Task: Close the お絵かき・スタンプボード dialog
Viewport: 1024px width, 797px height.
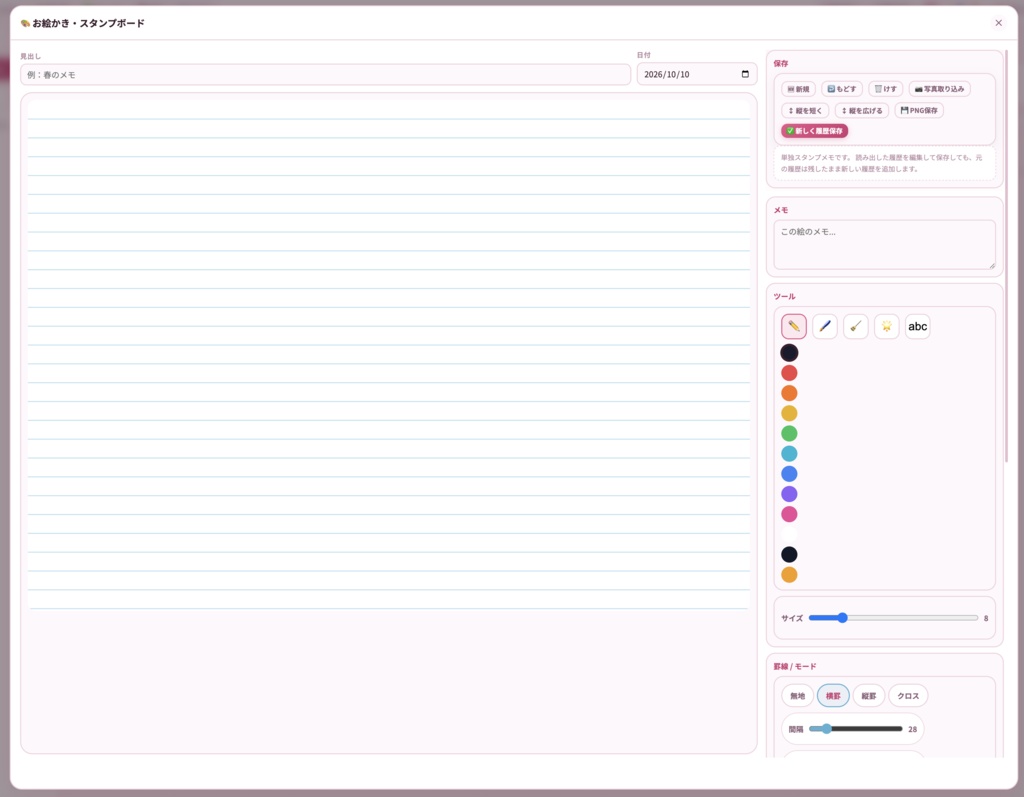Action: pos(999,23)
